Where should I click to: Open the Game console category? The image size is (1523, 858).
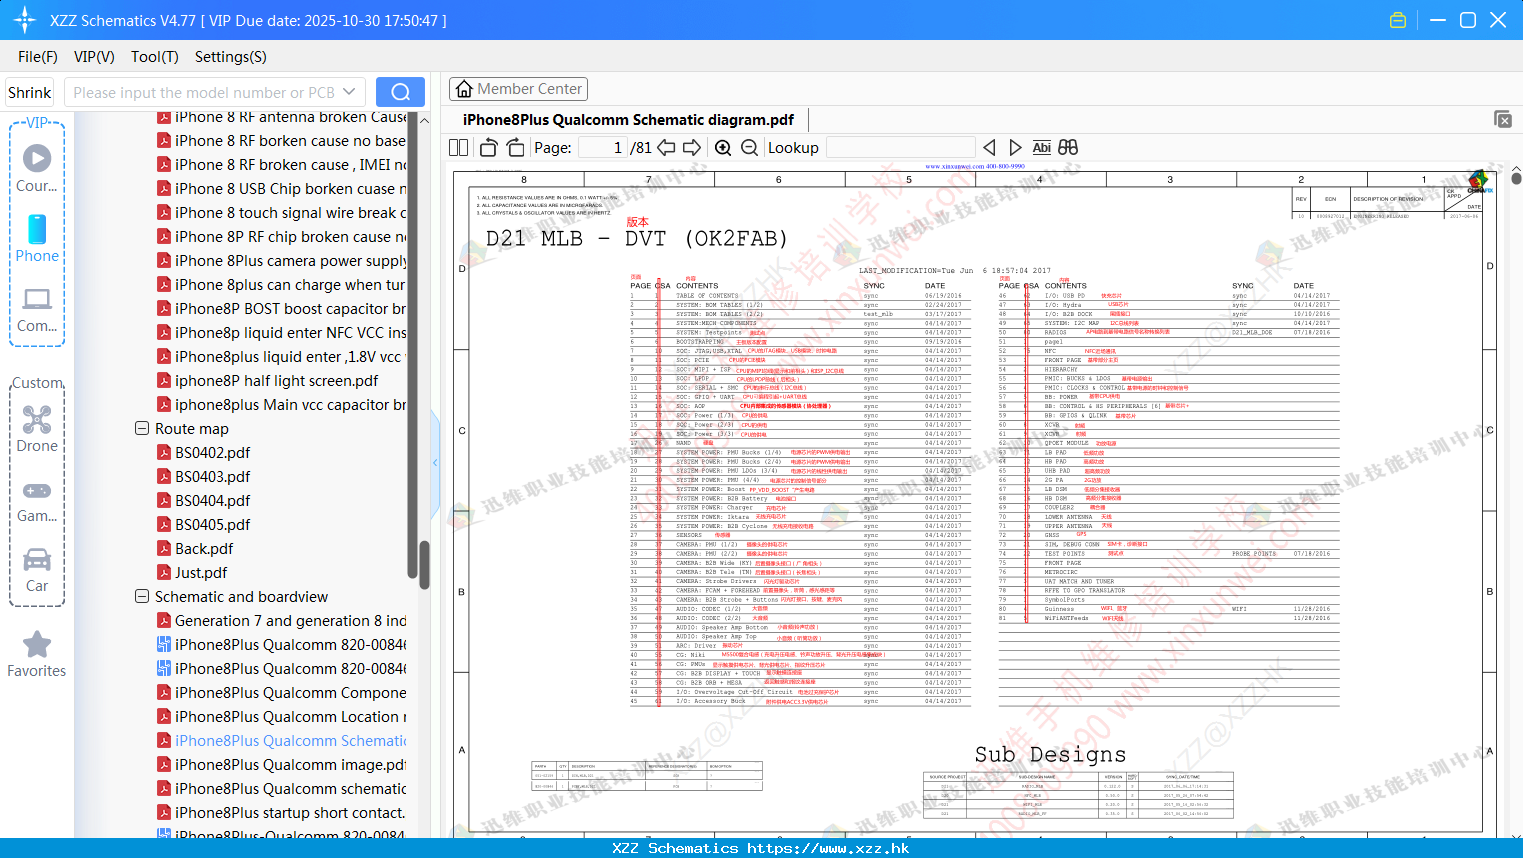coord(37,501)
